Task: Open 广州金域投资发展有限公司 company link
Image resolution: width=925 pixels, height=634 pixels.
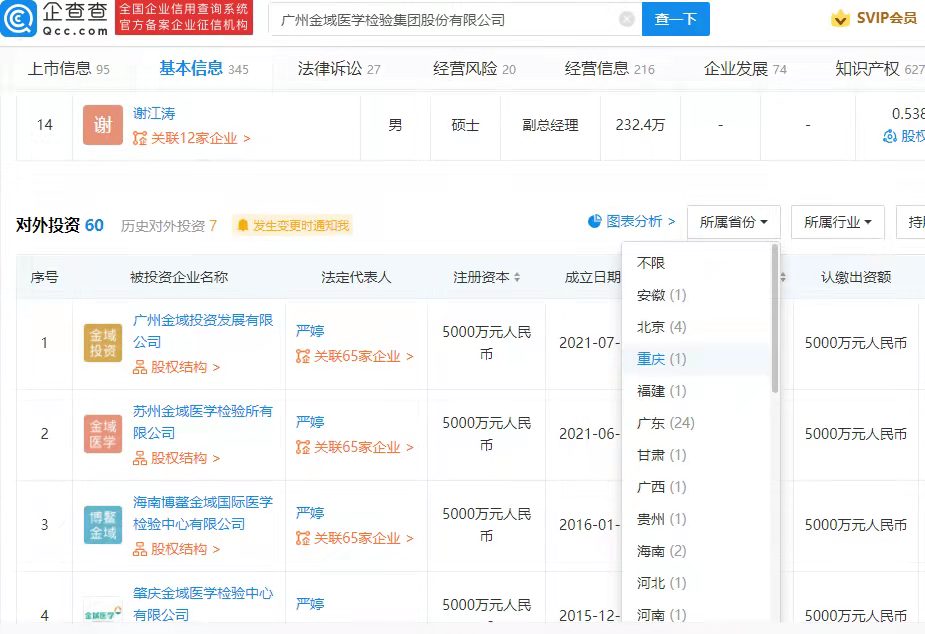Action: [x=203, y=331]
